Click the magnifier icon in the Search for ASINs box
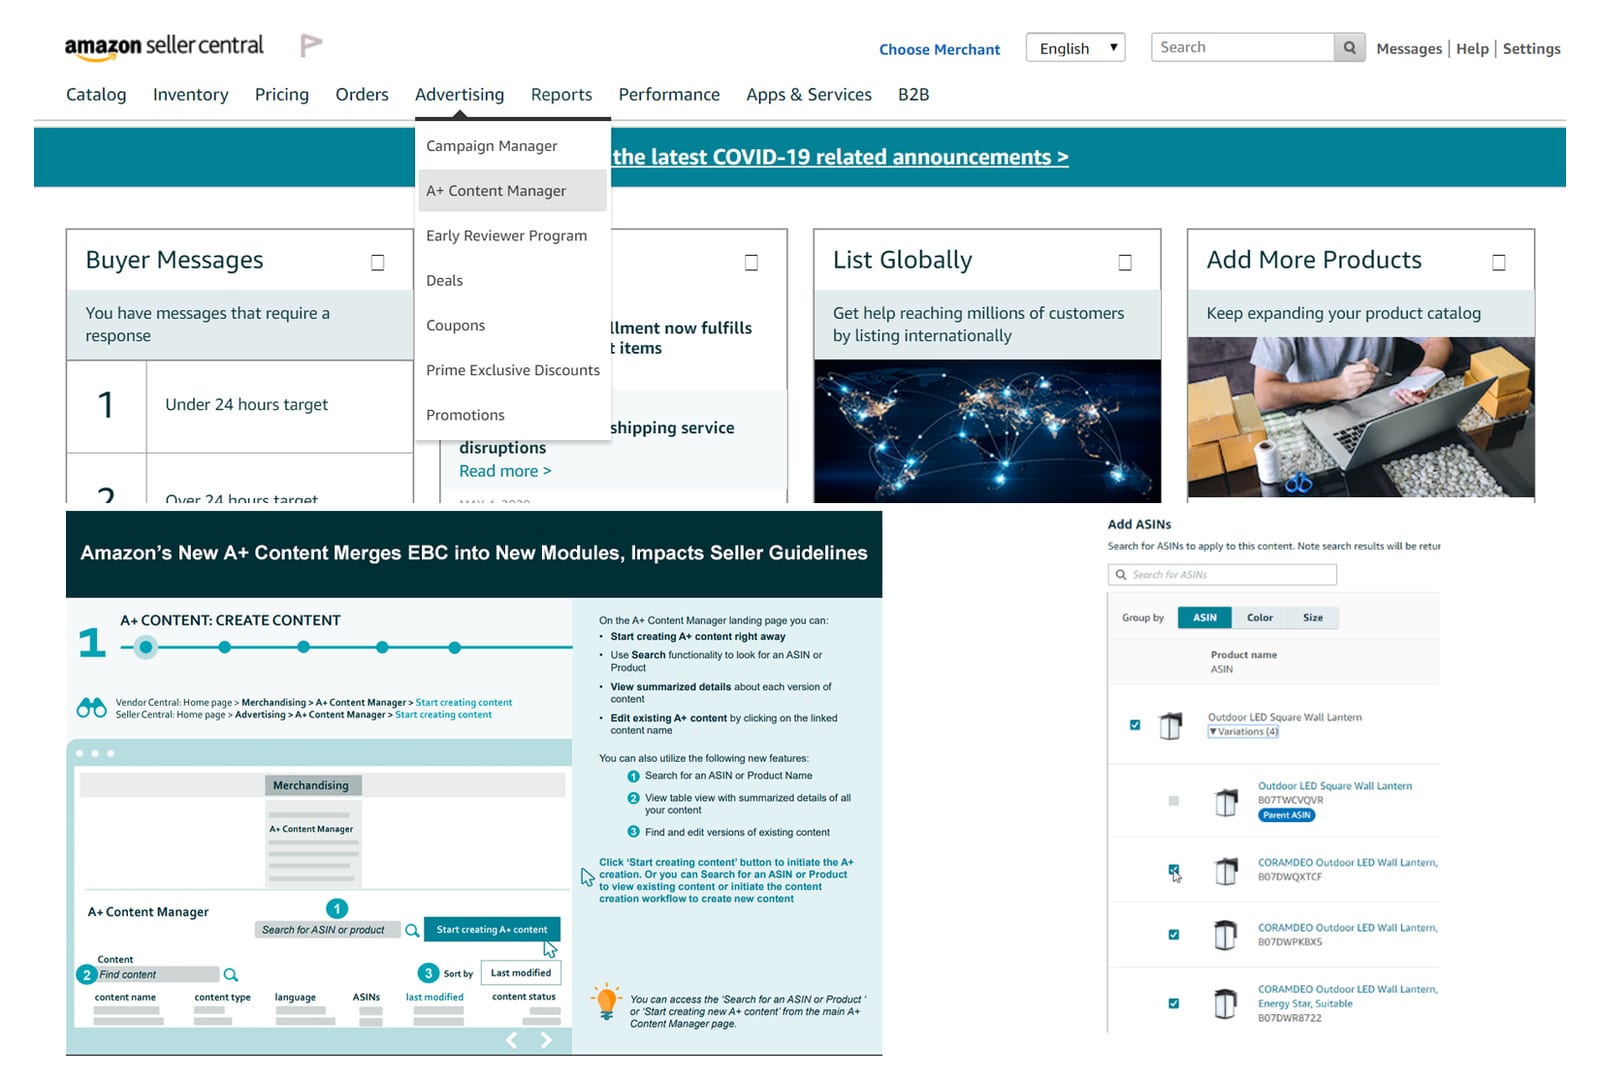 click(x=1121, y=575)
